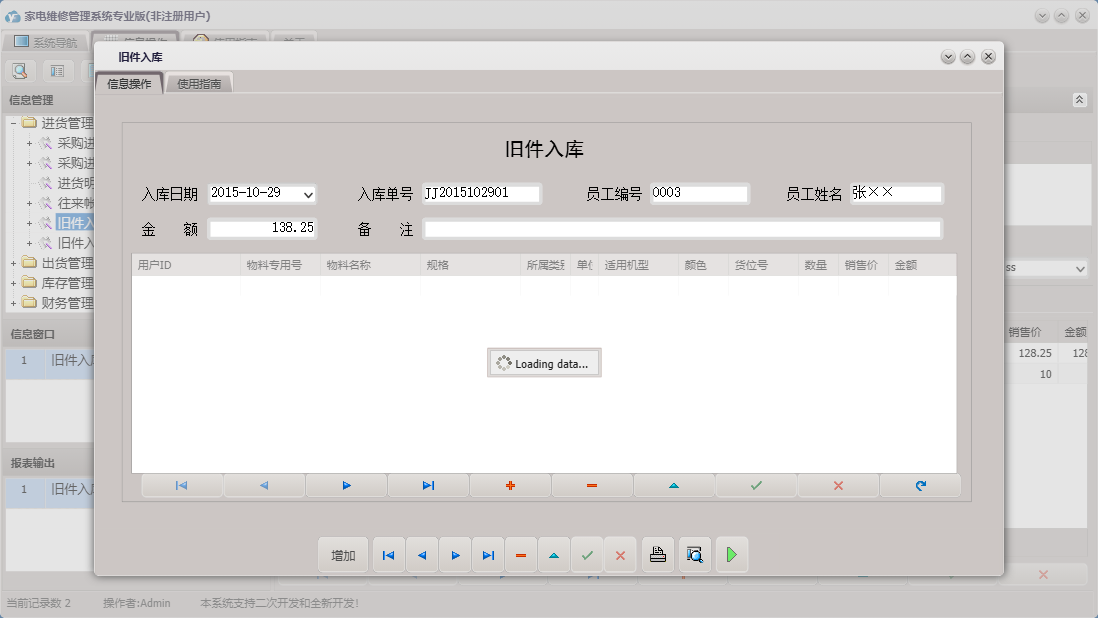
Task: Run the process with the green play icon
Action: [x=731, y=554]
